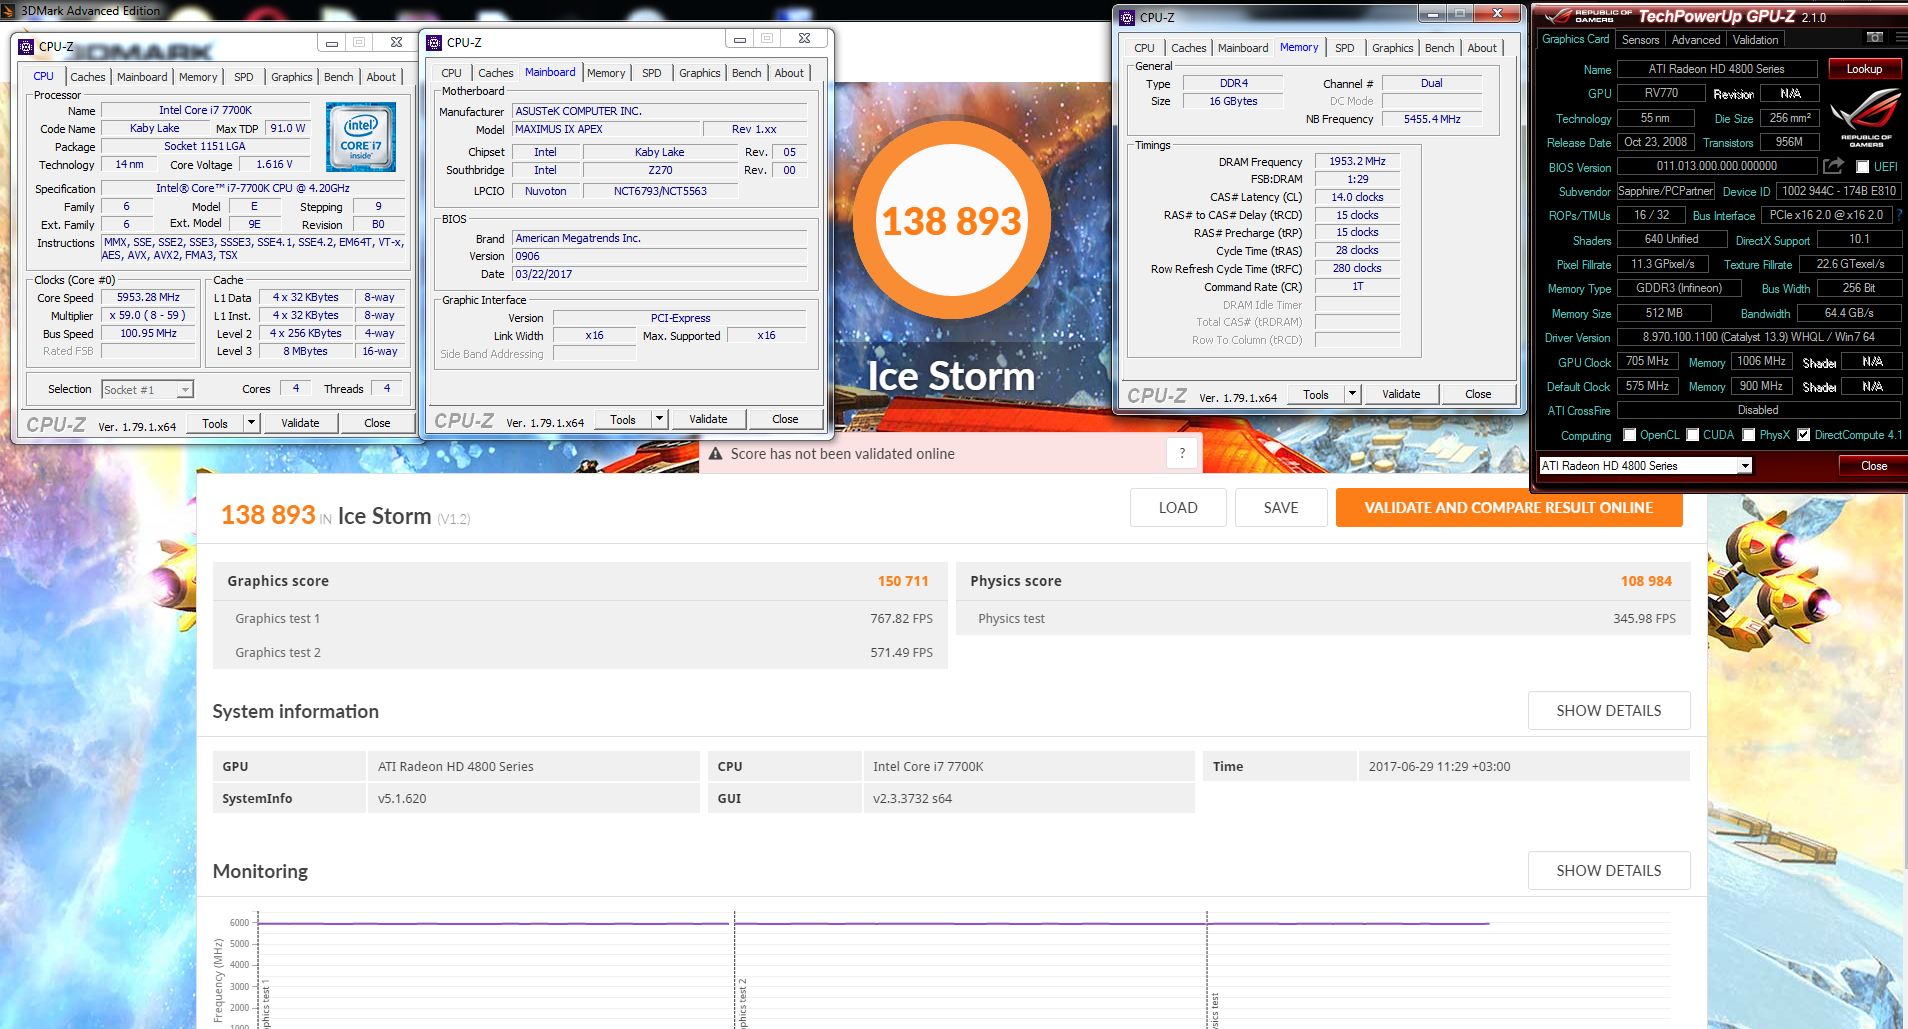This screenshot has height=1029, width=1908.
Task: Click the CPU-Z title icon in the Mainboard window
Action: (434, 42)
